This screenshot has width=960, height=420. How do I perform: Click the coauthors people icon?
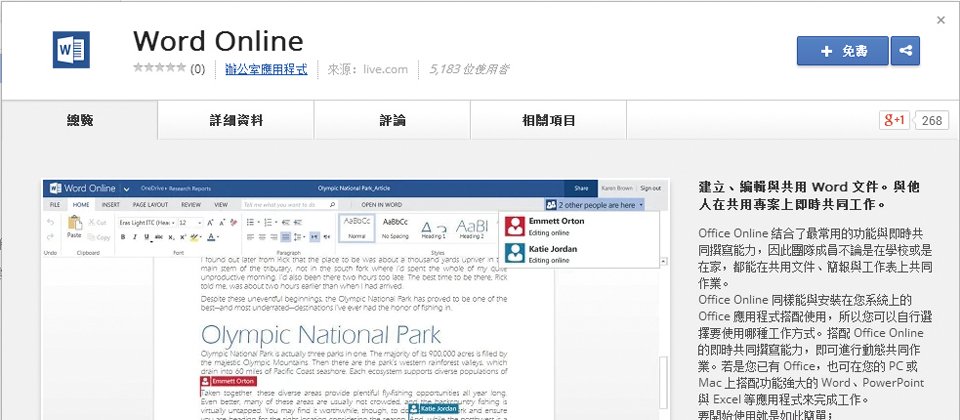click(x=551, y=205)
